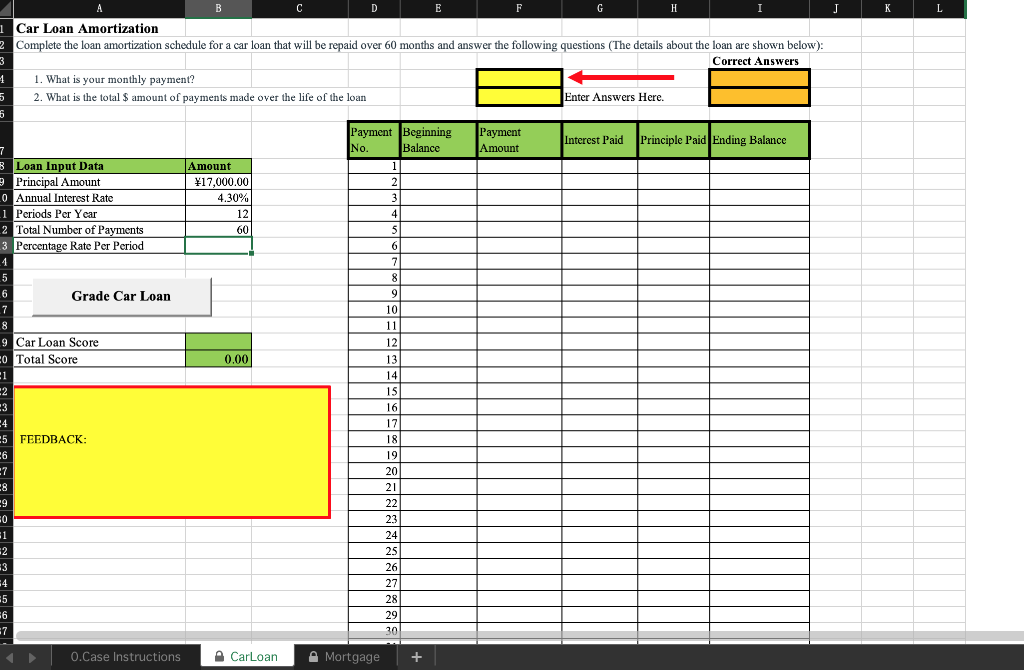
Task: Select column header B
Action: [218, 8]
